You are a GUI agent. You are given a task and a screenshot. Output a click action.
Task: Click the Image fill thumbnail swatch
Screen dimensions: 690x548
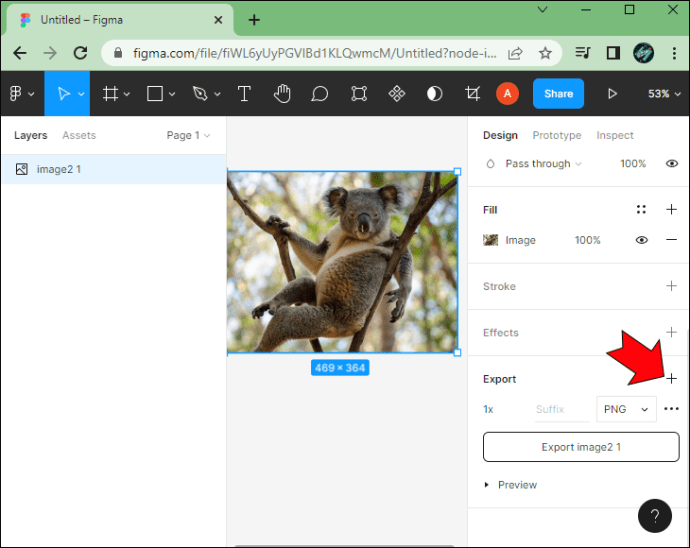490,240
